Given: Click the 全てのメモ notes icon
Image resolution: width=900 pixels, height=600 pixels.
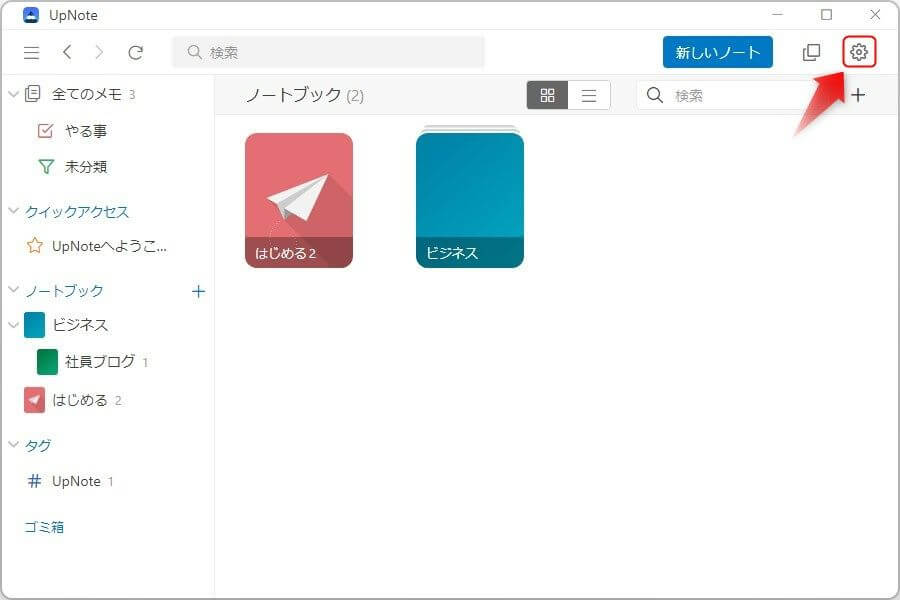Looking at the screenshot, I should 33,94.
